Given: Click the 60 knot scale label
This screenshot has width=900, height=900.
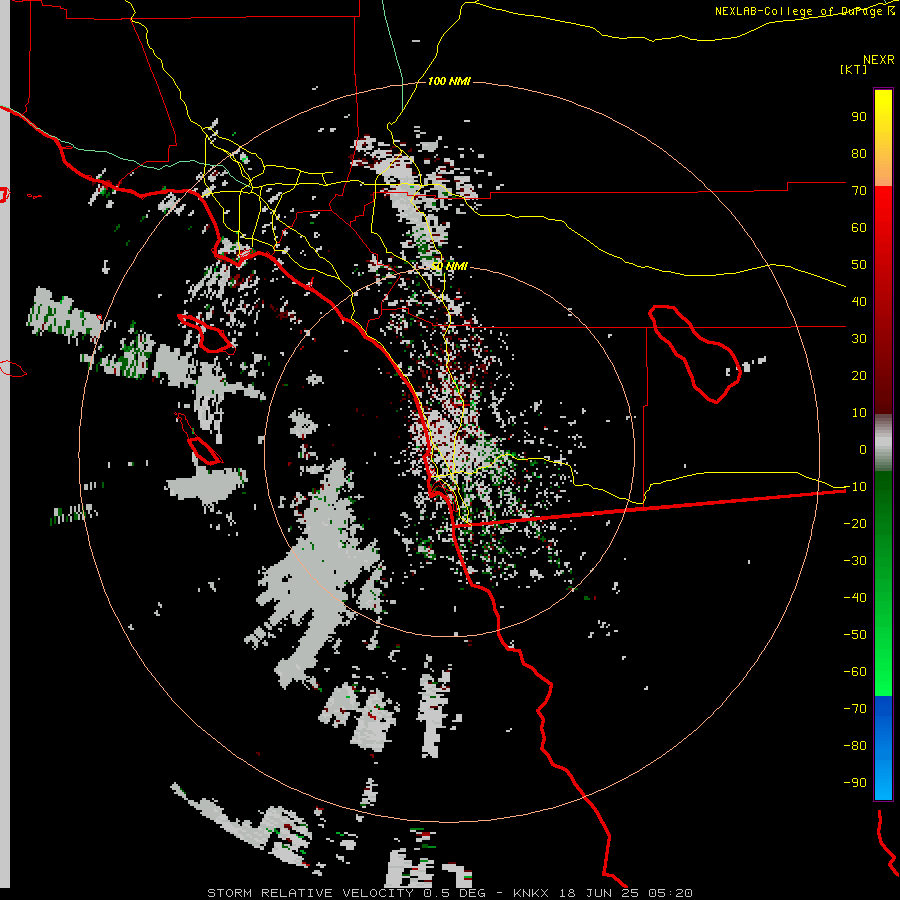Looking at the screenshot, I should [859, 228].
